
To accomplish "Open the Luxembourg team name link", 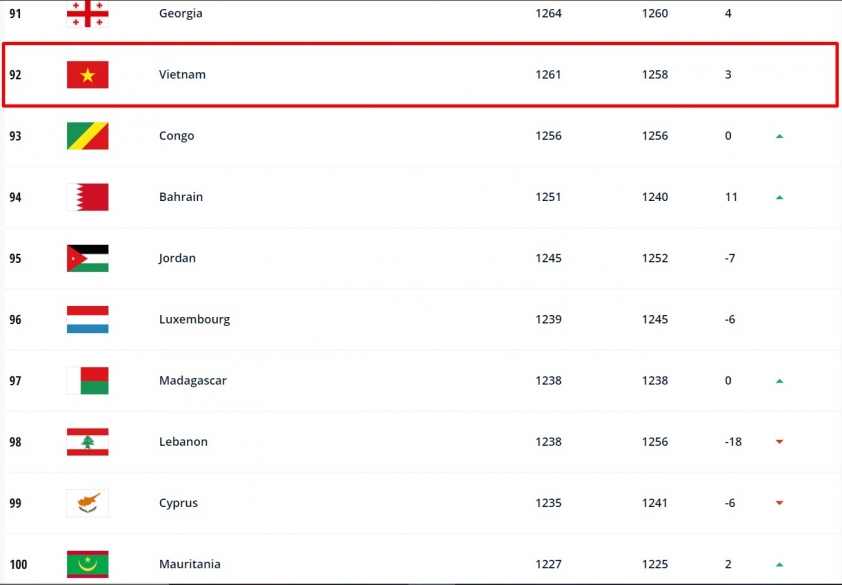I will point(194,320).
